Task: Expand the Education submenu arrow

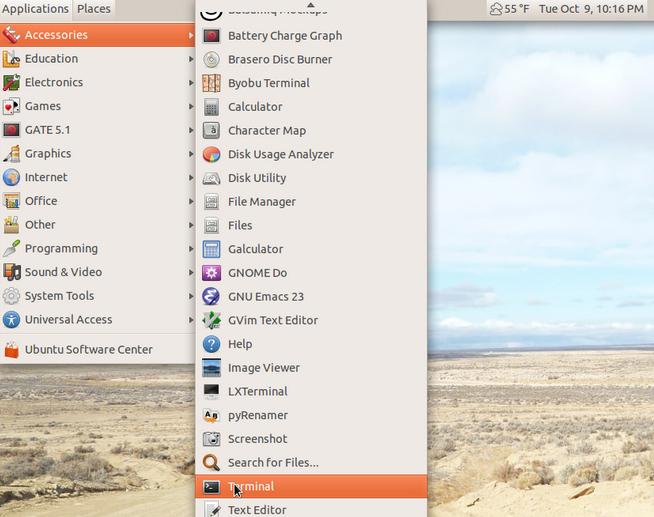Action: [x=190, y=59]
